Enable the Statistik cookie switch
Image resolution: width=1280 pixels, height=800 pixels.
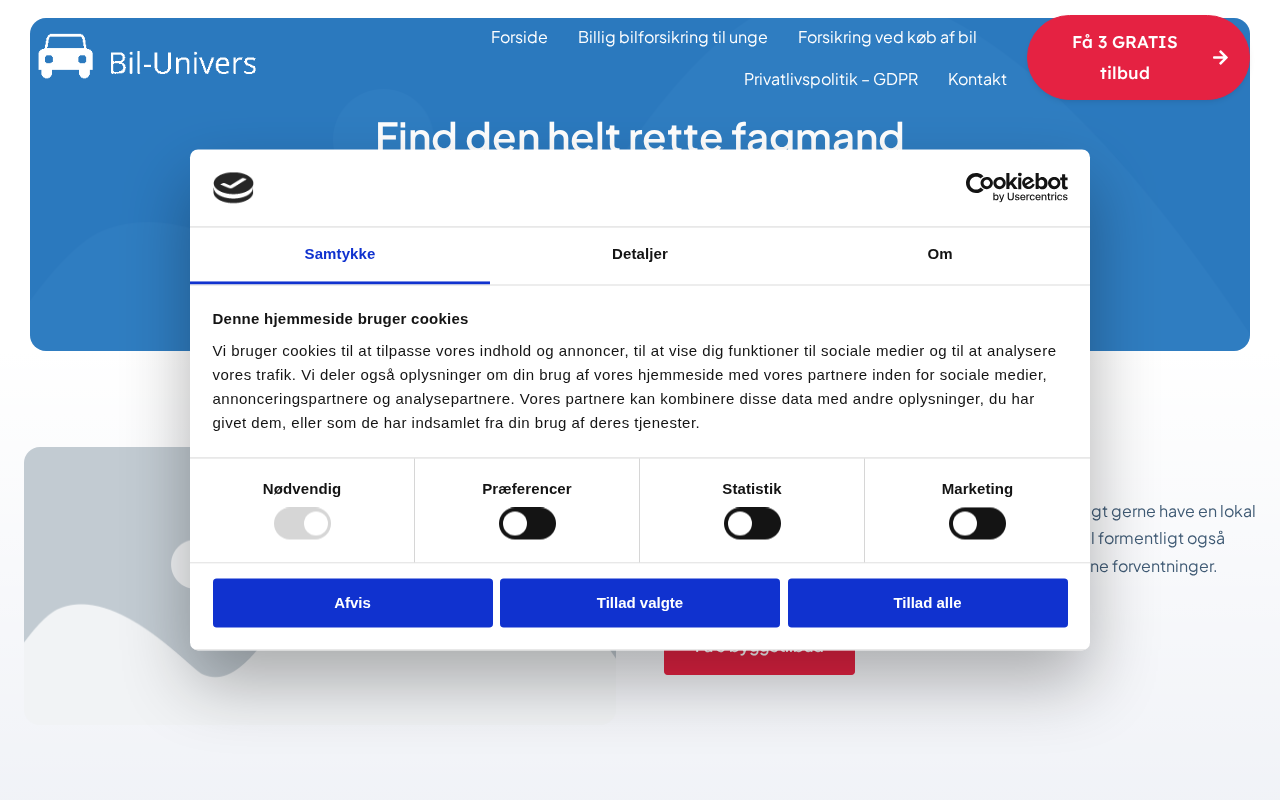pos(752,523)
